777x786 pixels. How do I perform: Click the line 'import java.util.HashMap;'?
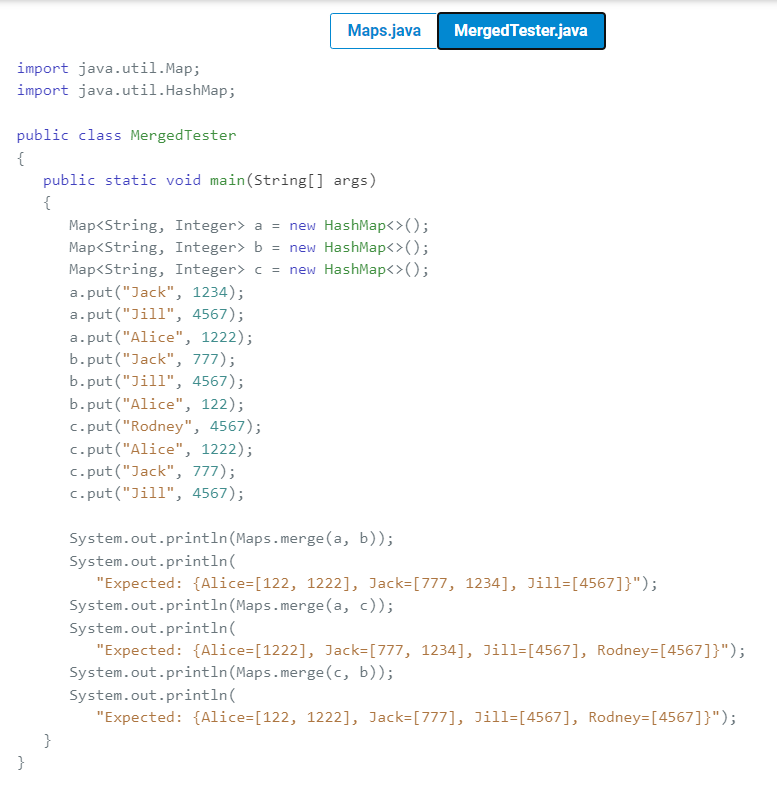click(x=126, y=90)
